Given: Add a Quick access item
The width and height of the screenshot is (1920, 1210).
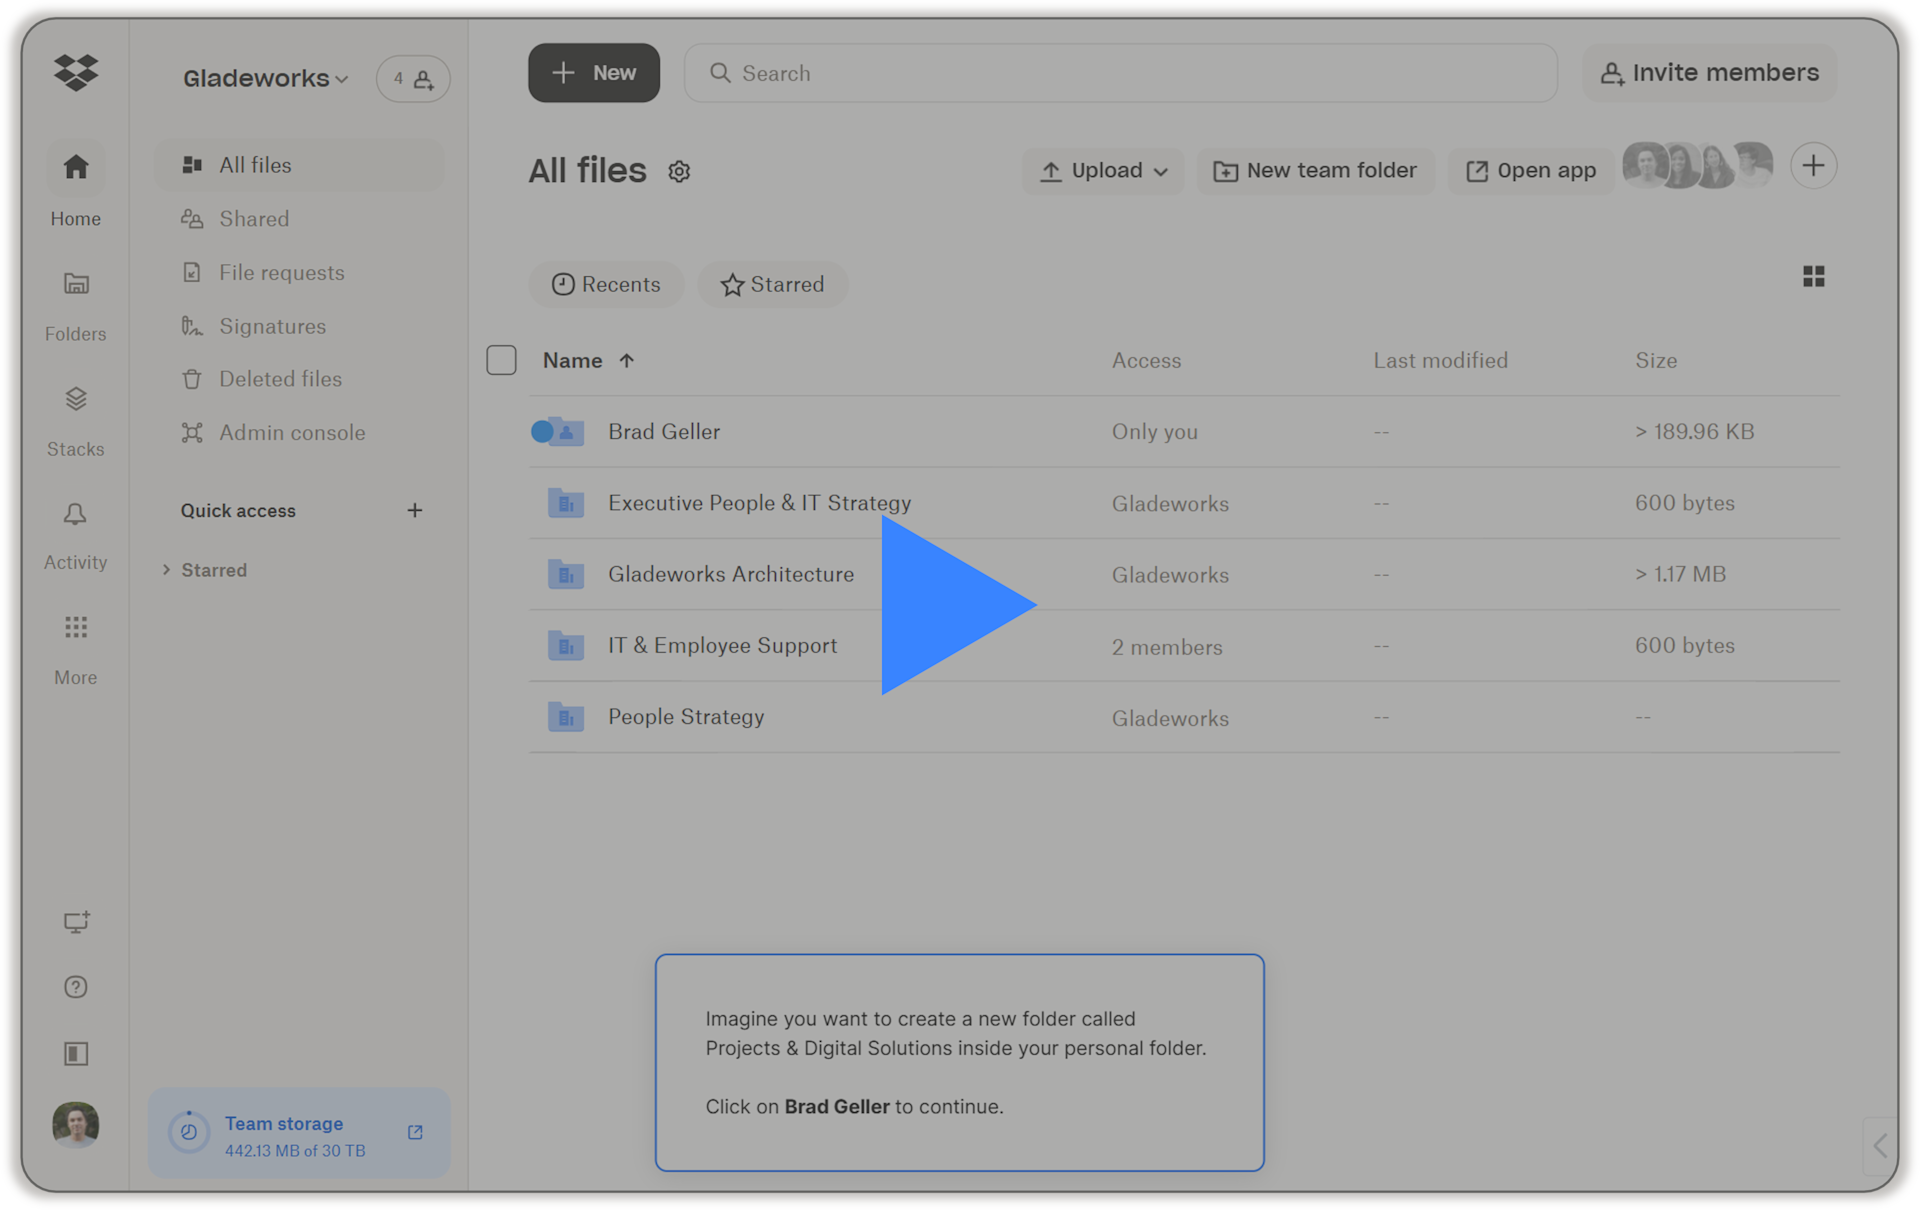Looking at the screenshot, I should [x=414, y=511].
